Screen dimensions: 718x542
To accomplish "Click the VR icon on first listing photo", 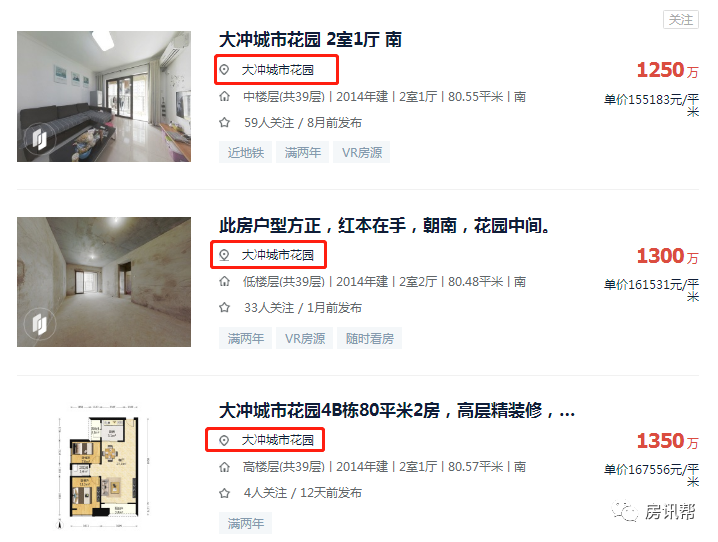I will tap(39, 138).
